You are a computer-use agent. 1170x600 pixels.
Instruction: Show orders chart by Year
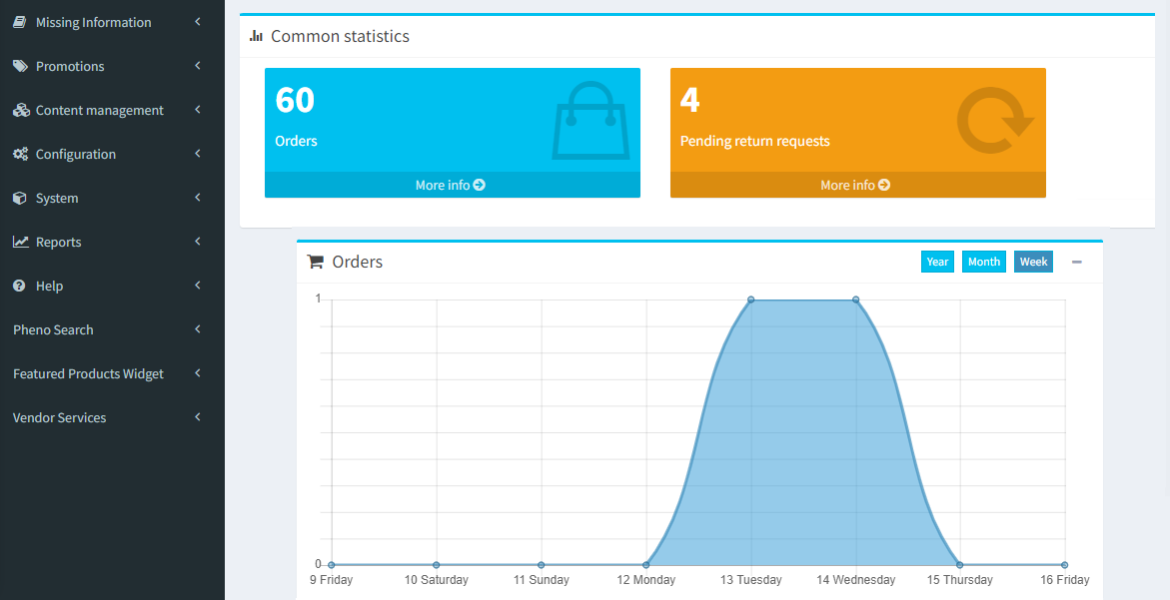coord(937,262)
